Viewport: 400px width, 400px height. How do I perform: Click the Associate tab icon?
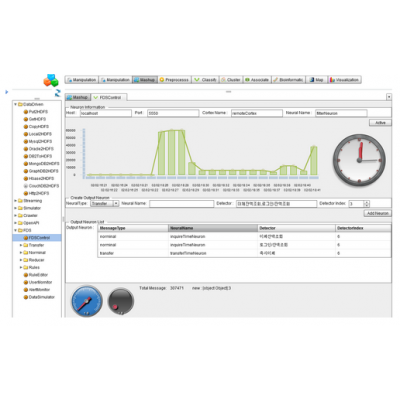coord(247,80)
